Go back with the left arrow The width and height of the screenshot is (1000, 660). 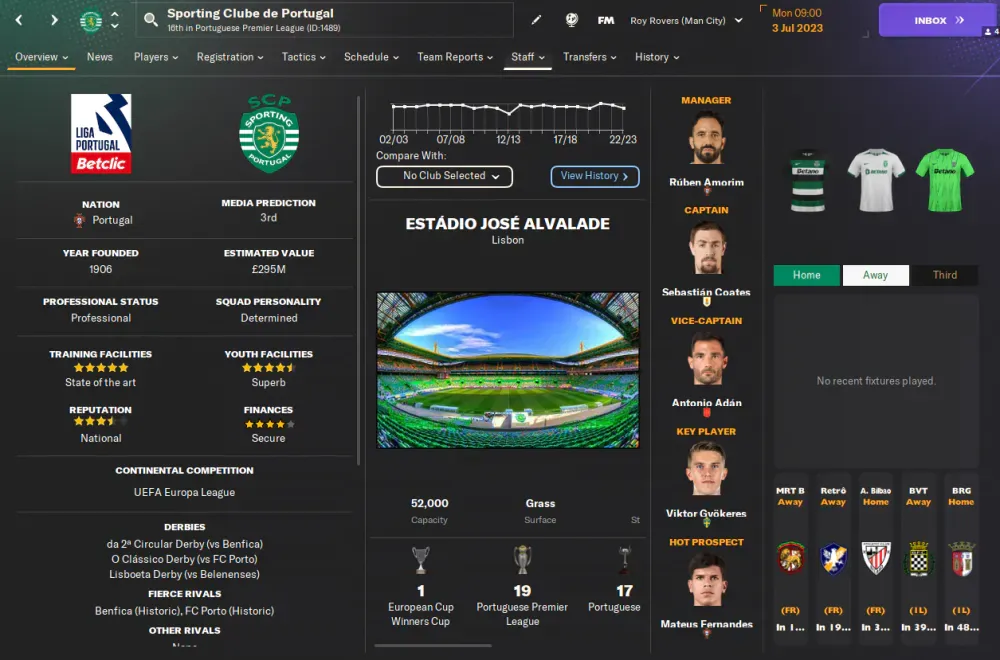coord(19,20)
